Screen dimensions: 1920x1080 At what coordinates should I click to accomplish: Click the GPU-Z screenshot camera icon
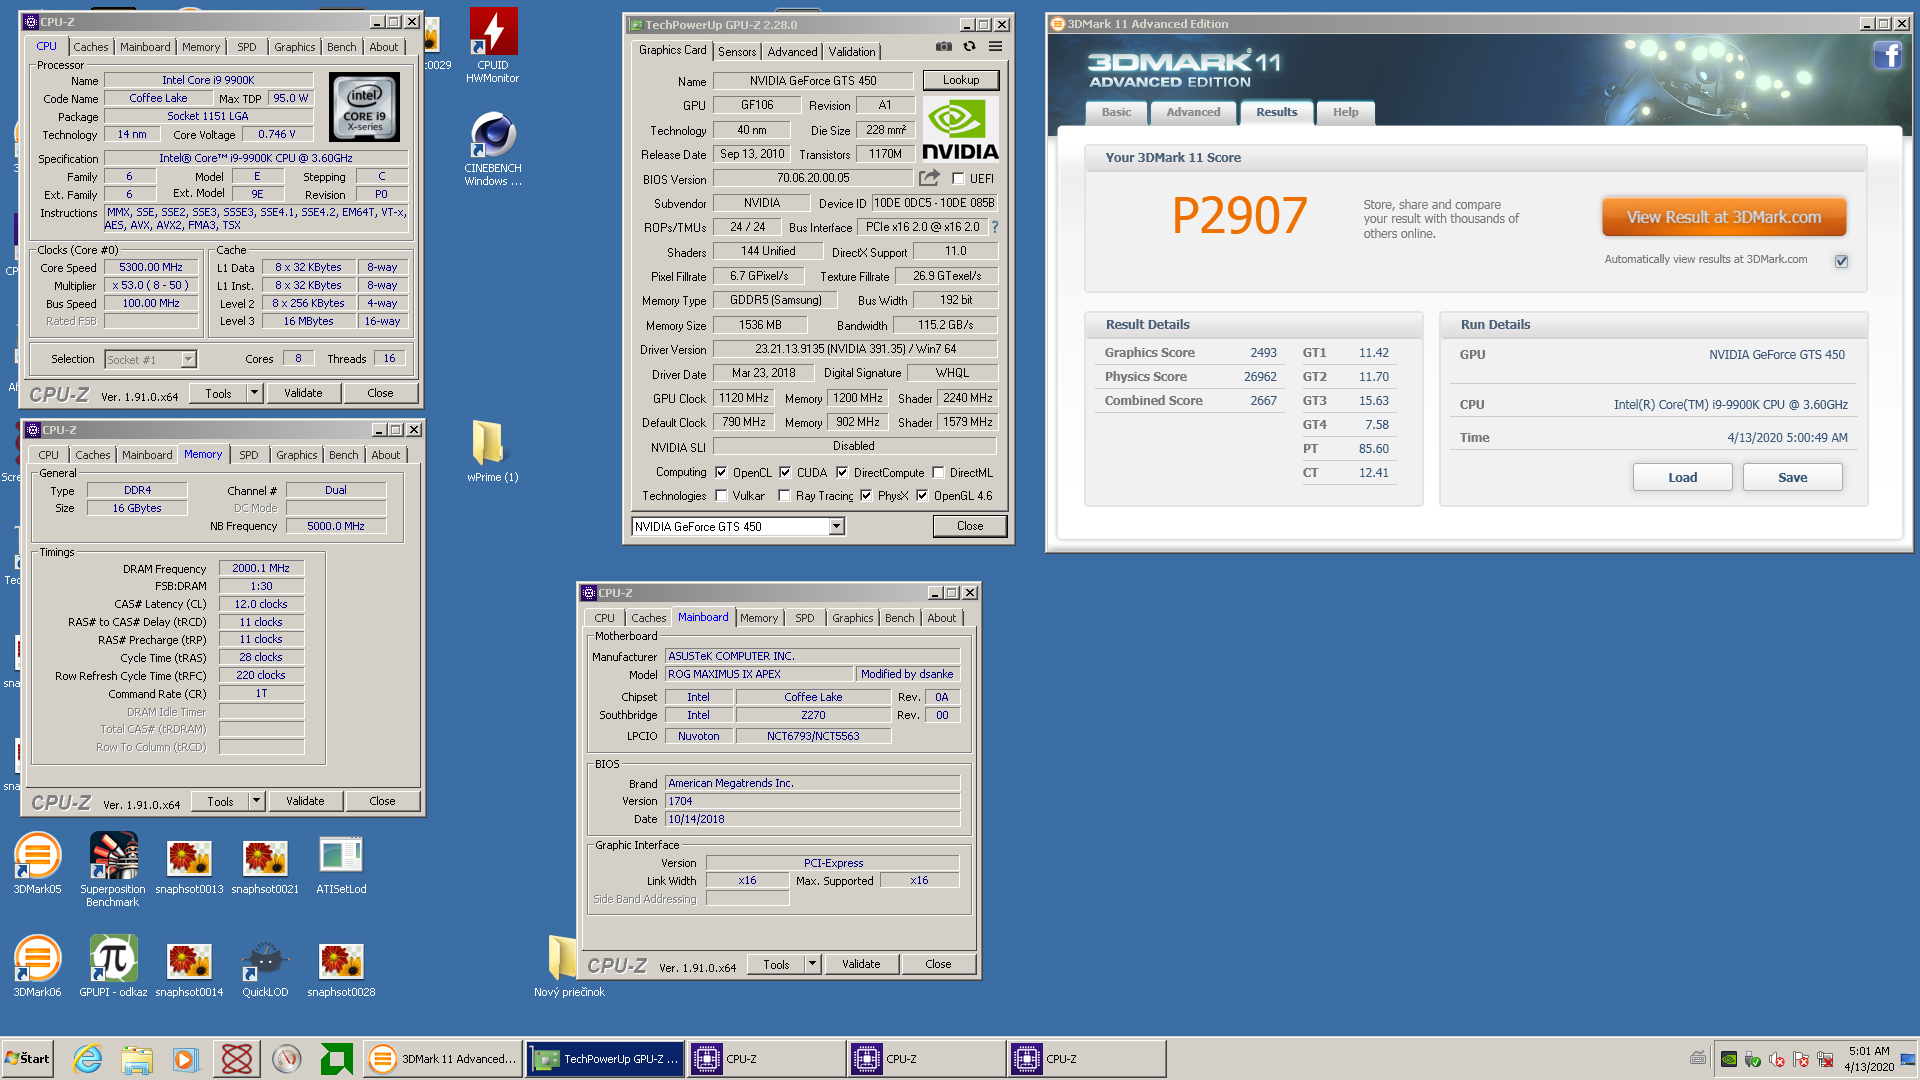[943, 46]
